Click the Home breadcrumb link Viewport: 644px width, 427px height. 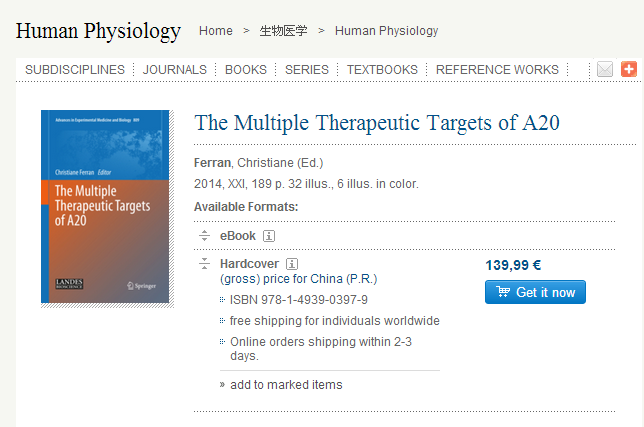click(215, 31)
